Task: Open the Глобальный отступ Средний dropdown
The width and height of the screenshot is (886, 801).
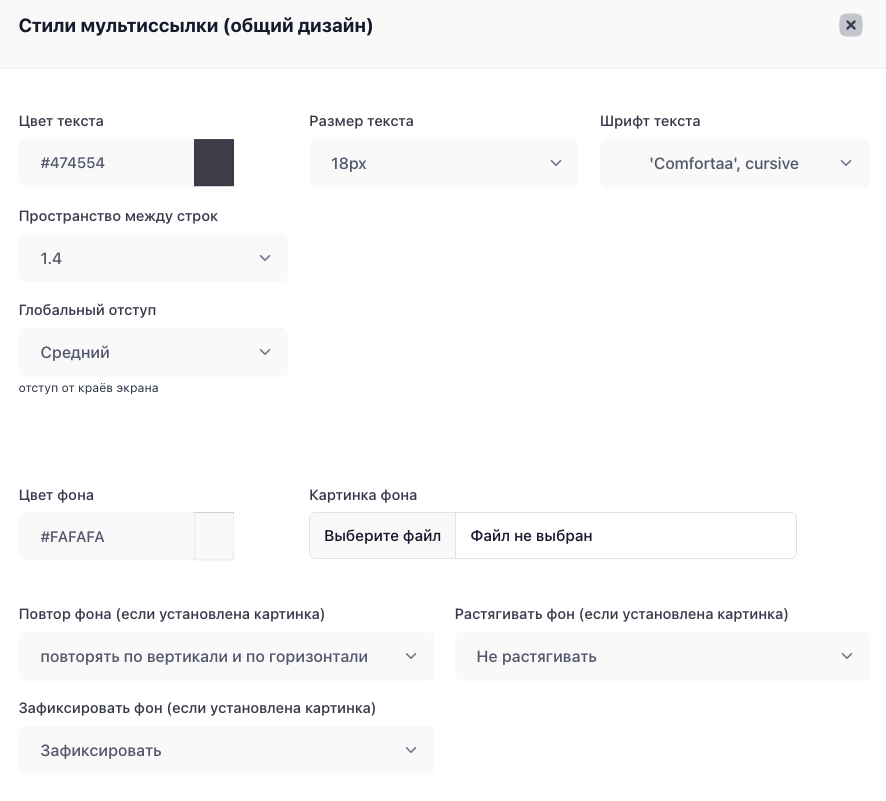Action: click(153, 352)
